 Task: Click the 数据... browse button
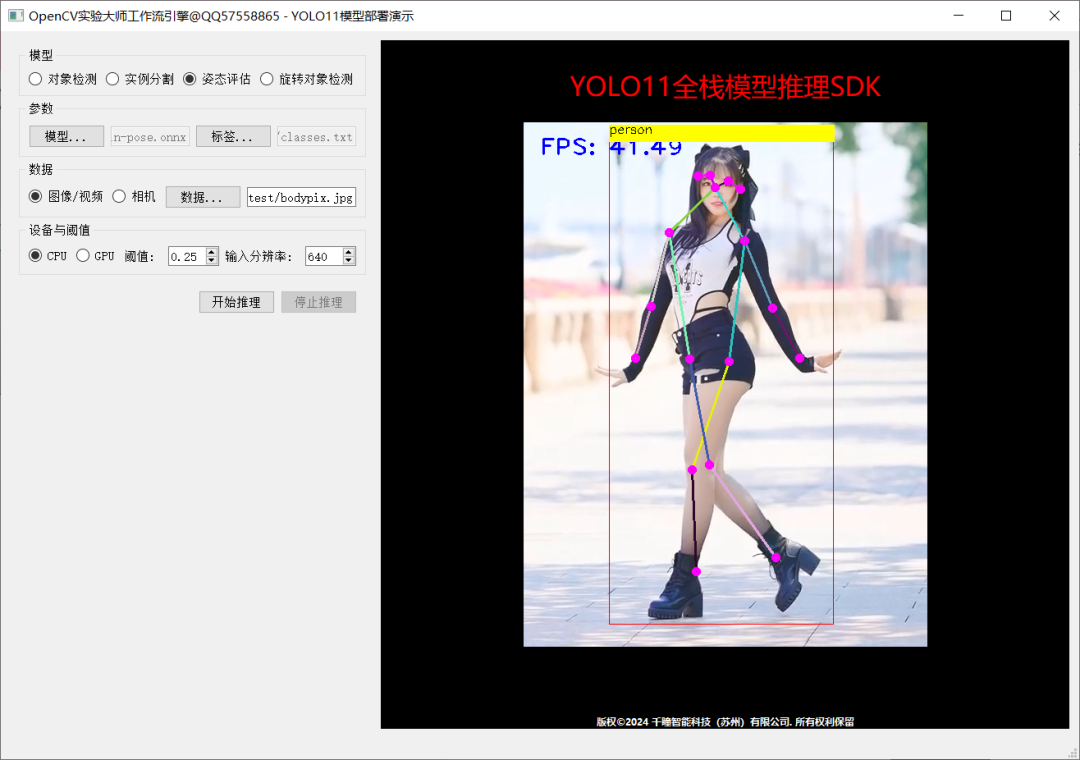click(202, 197)
